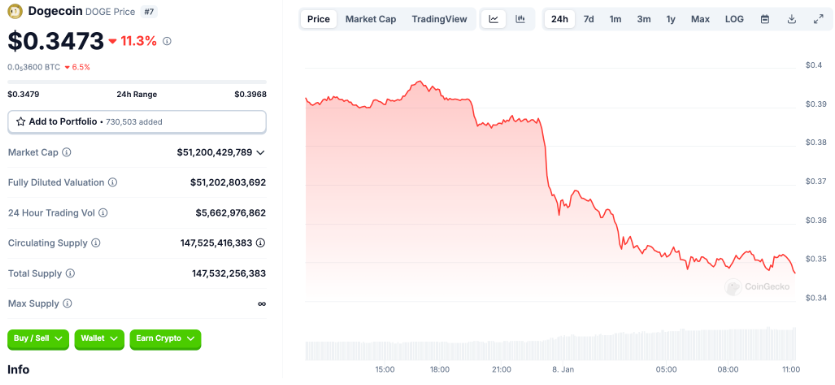Switch to candlestick chart icon
Image resolution: width=835 pixels, height=385 pixels.
tap(520, 19)
